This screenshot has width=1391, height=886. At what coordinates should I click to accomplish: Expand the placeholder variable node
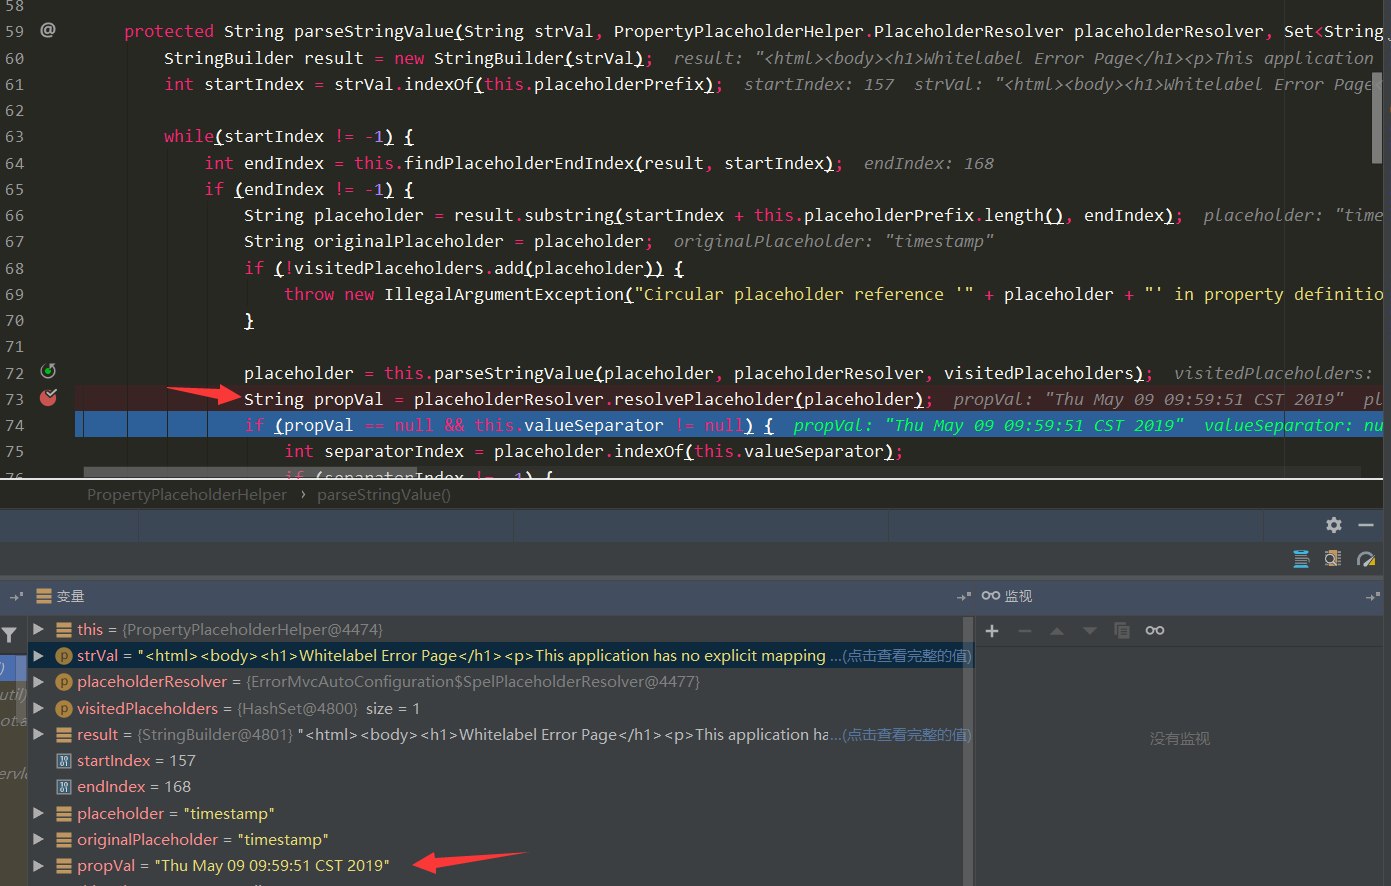pos(38,813)
